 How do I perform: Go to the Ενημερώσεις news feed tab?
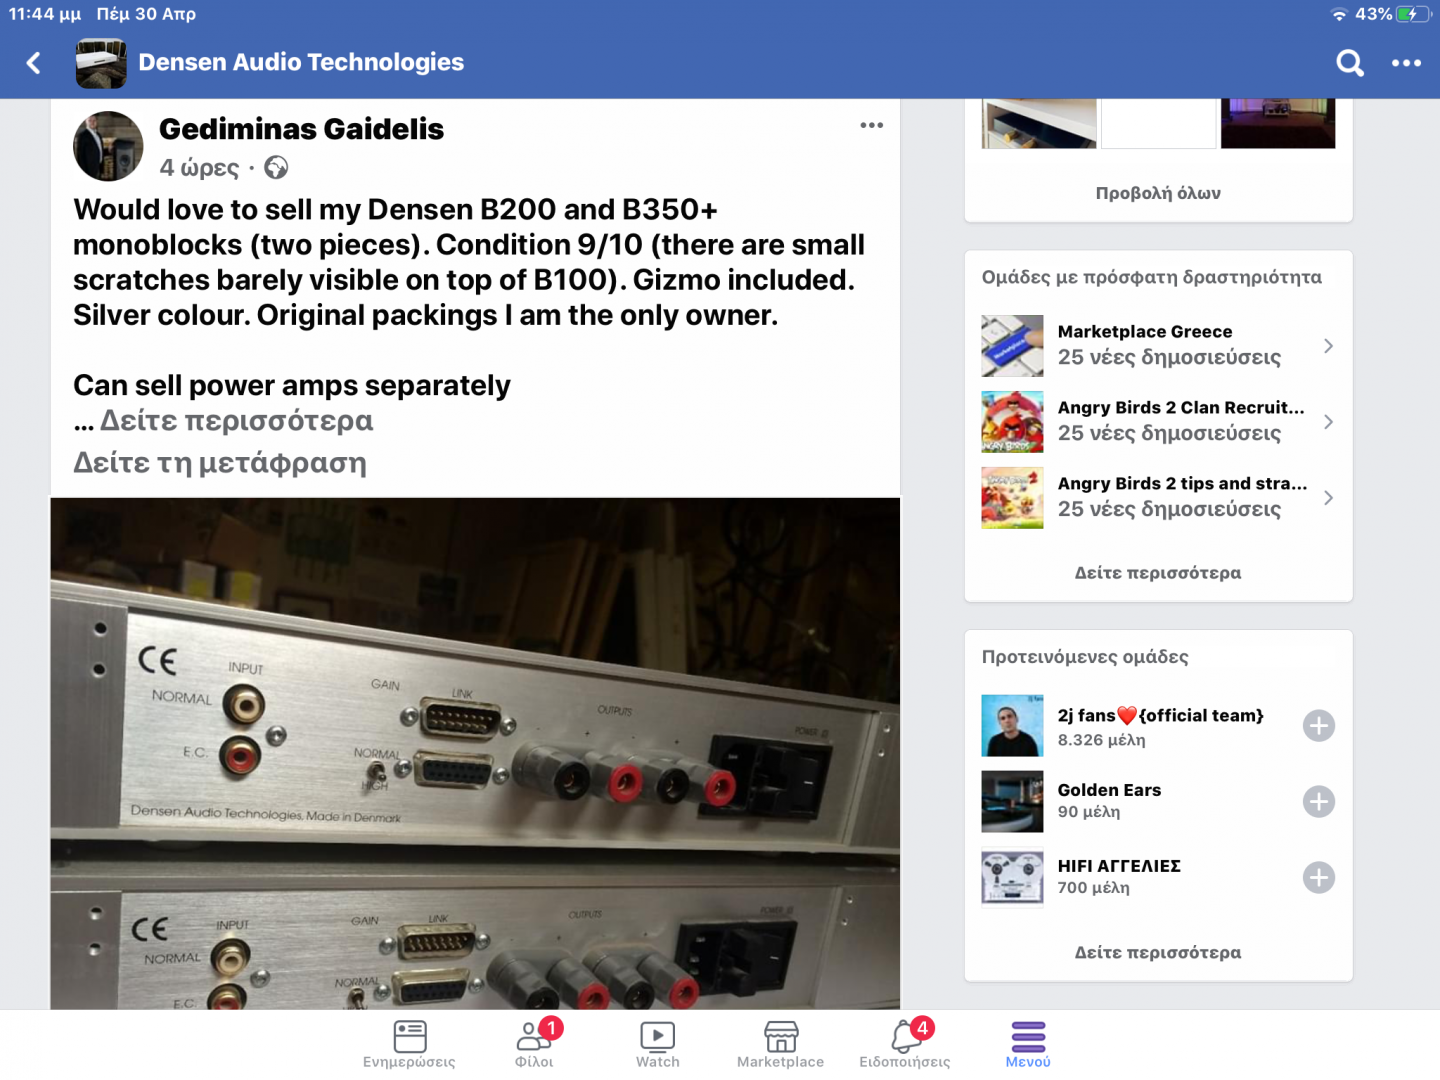409,1043
